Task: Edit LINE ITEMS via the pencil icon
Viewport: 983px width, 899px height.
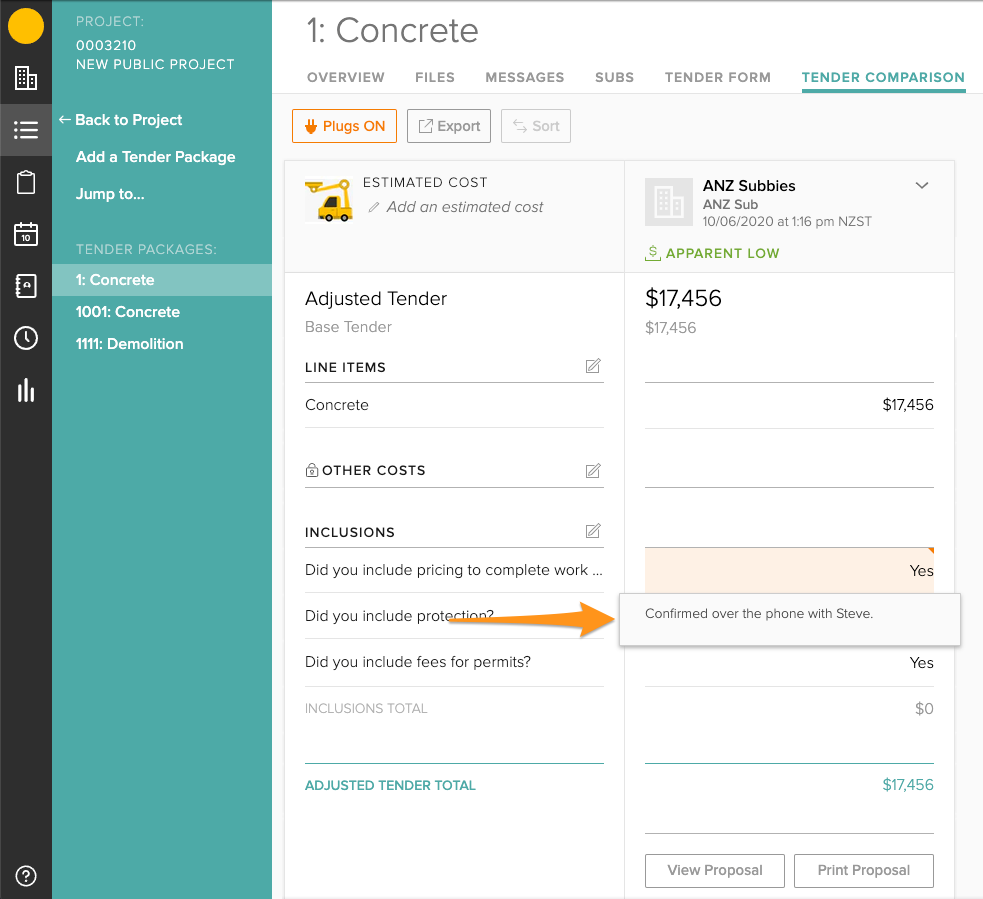Action: (593, 366)
